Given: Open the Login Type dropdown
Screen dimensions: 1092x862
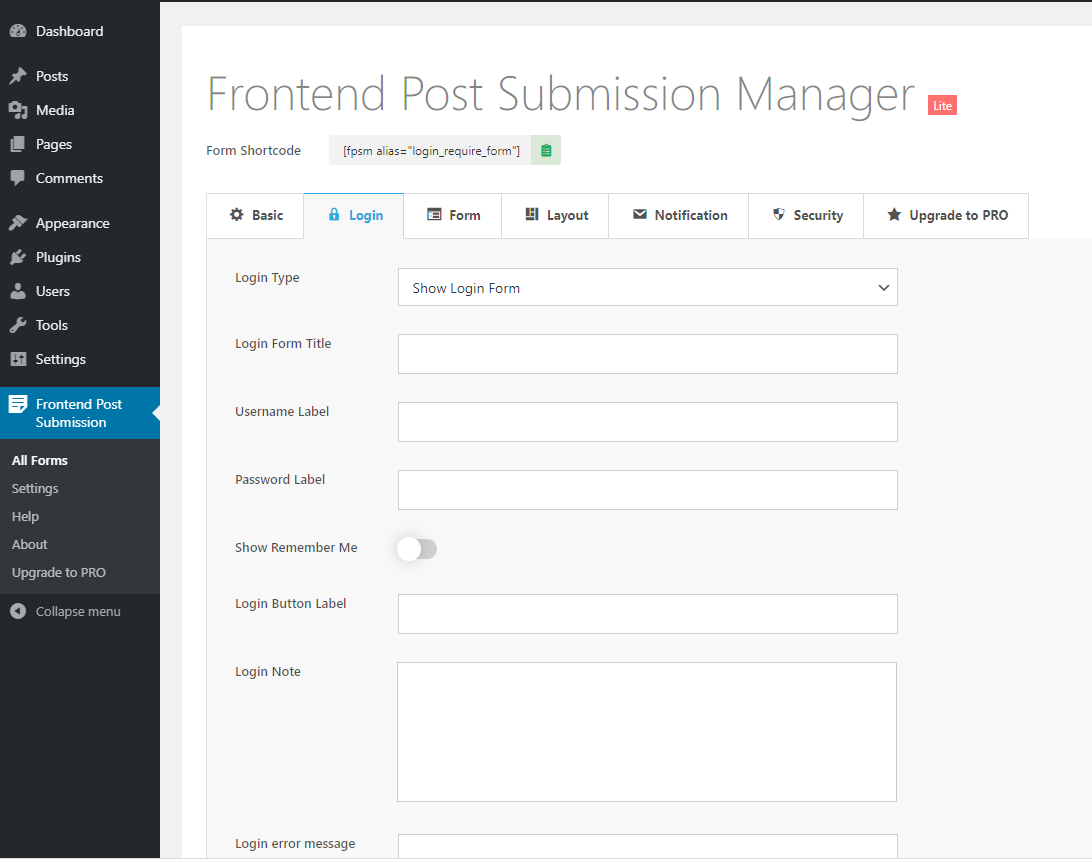Looking at the screenshot, I should click(x=648, y=288).
